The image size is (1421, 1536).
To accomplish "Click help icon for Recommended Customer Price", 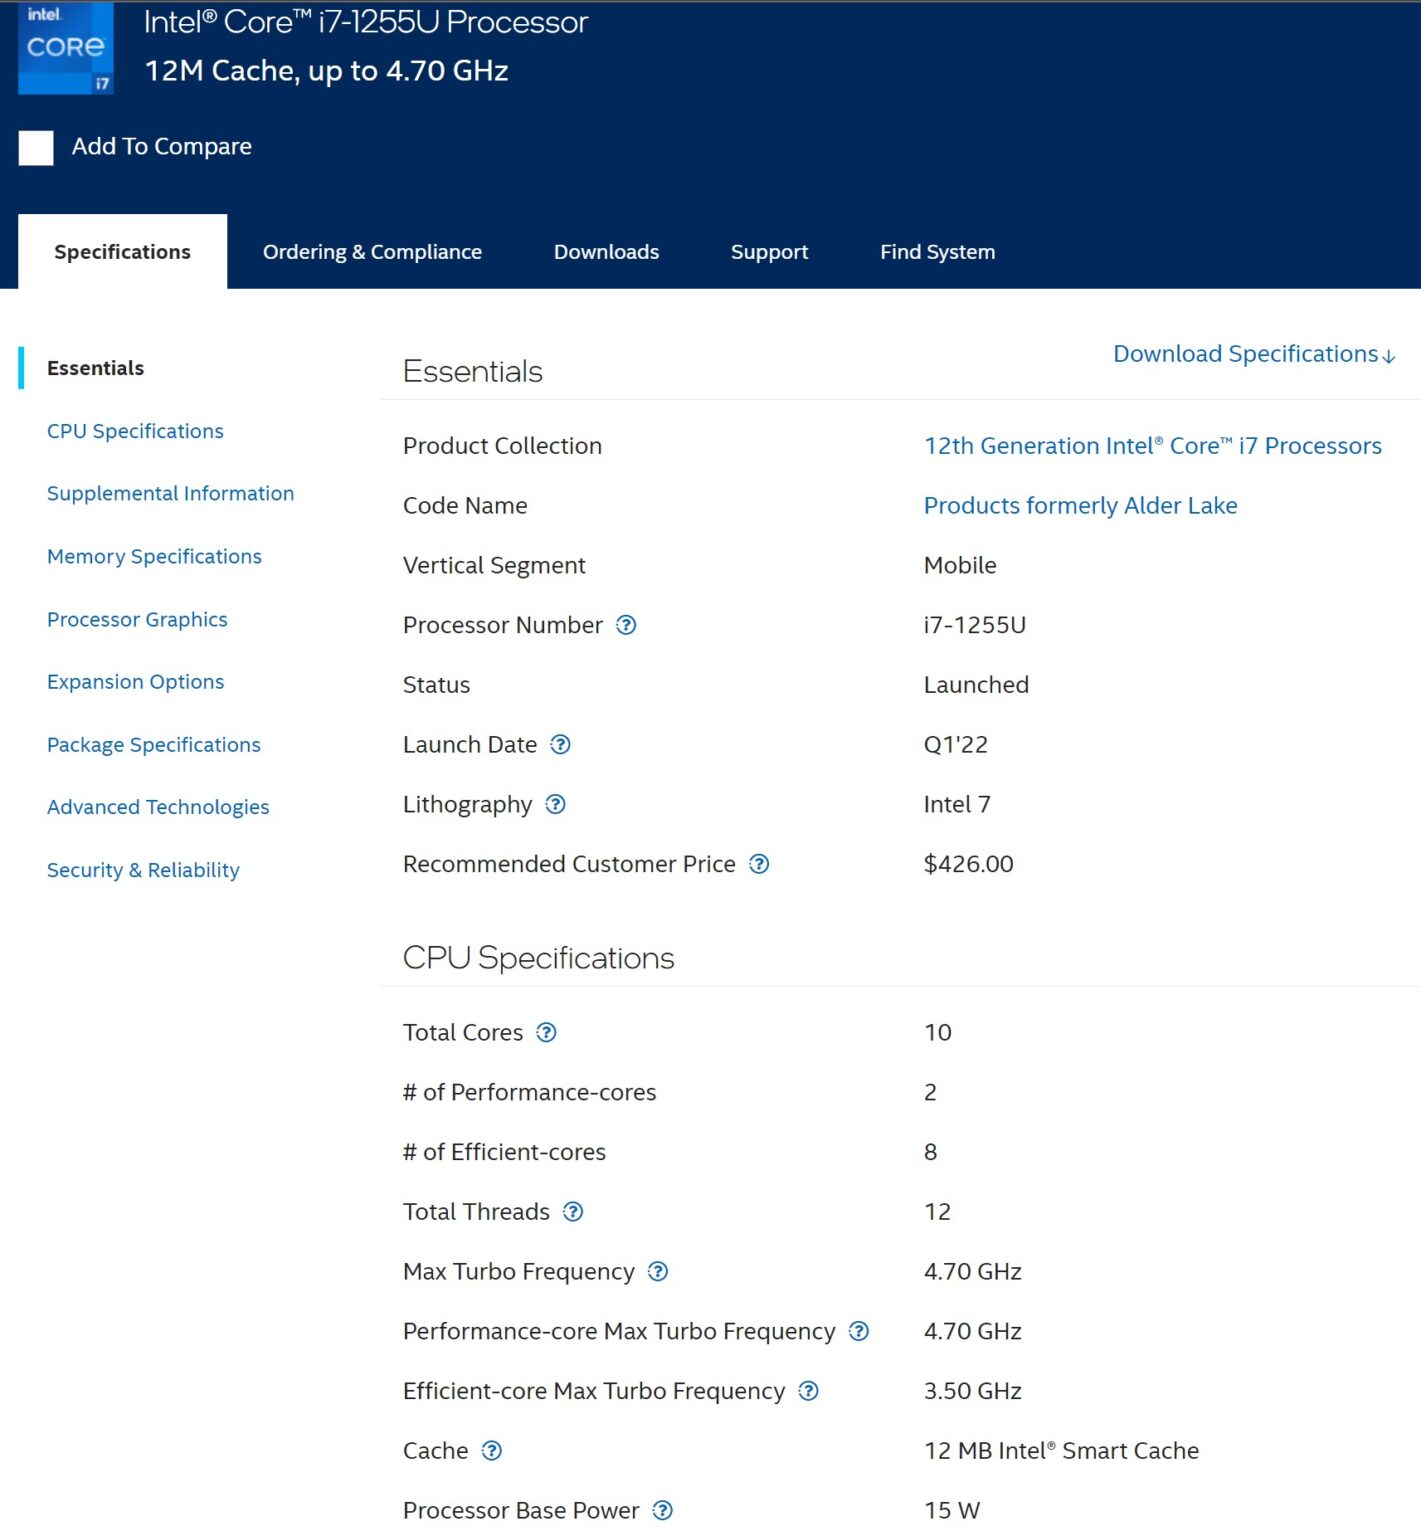I will coord(759,864).
